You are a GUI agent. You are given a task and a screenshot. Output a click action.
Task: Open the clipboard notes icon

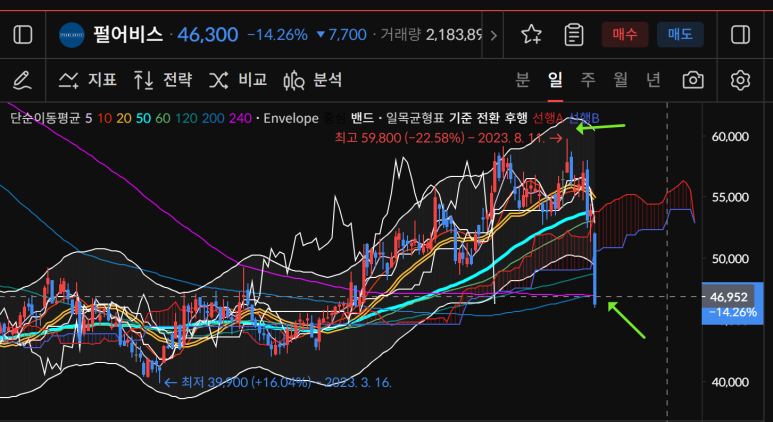(574, 35)
